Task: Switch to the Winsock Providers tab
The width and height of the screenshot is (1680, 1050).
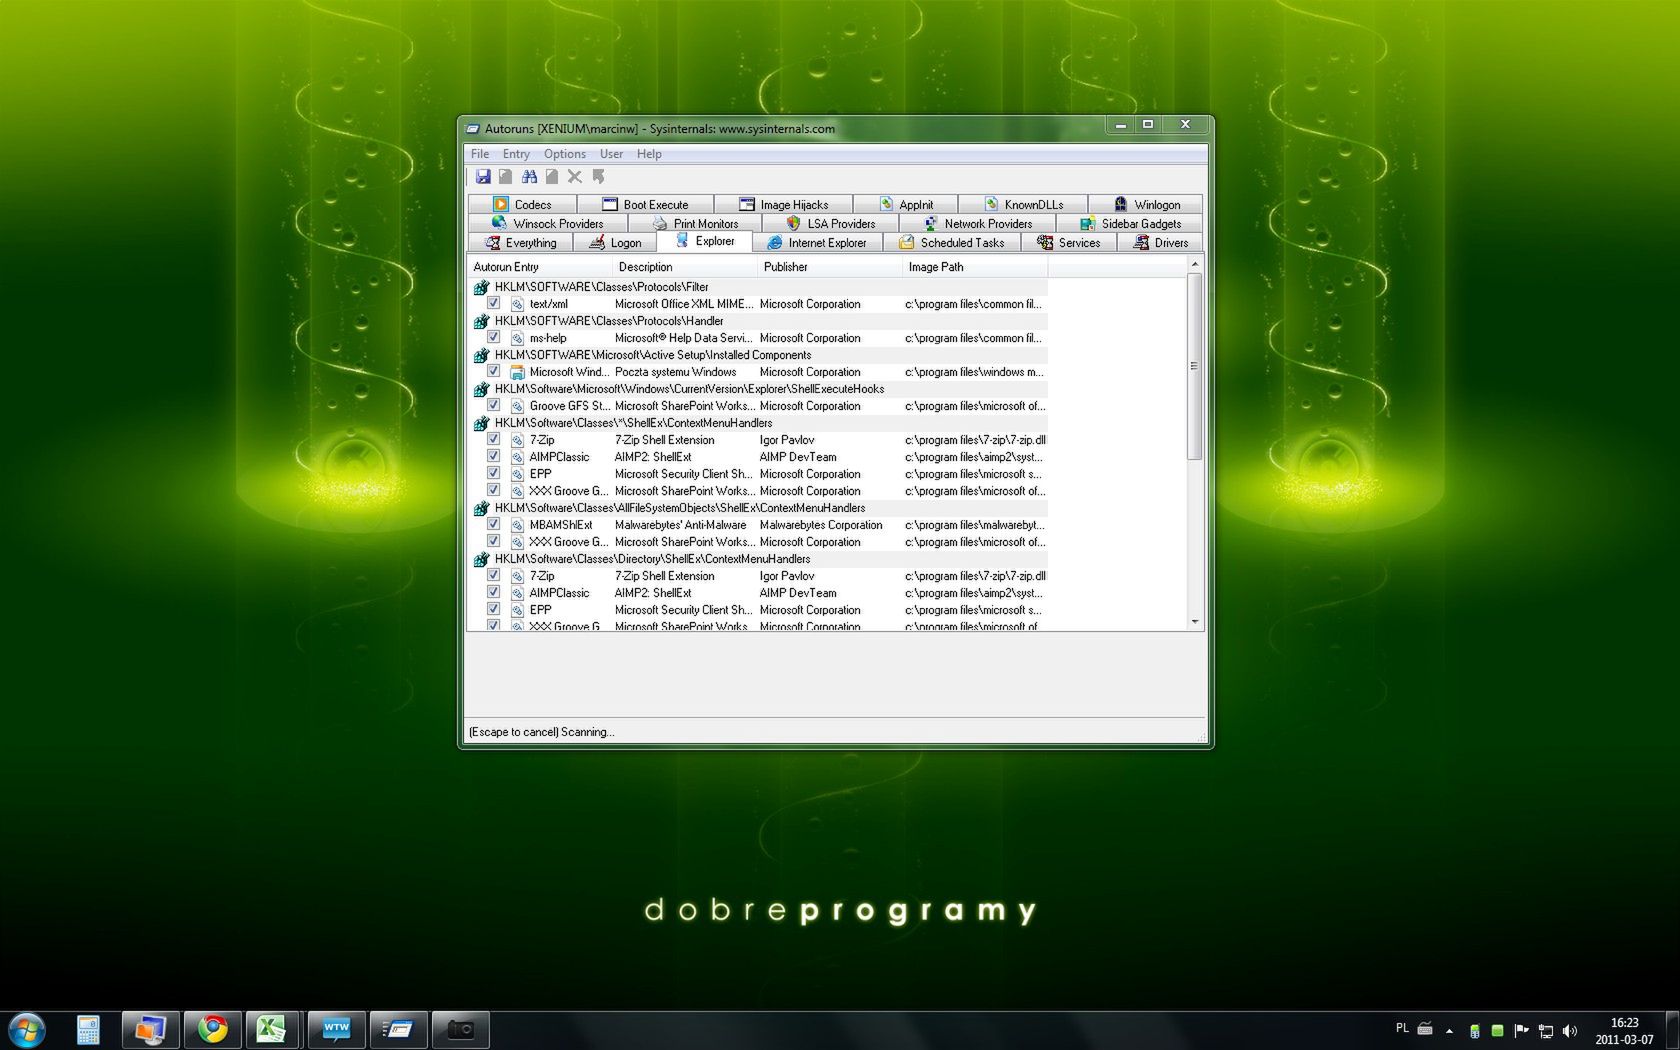Action: [547, 223]
